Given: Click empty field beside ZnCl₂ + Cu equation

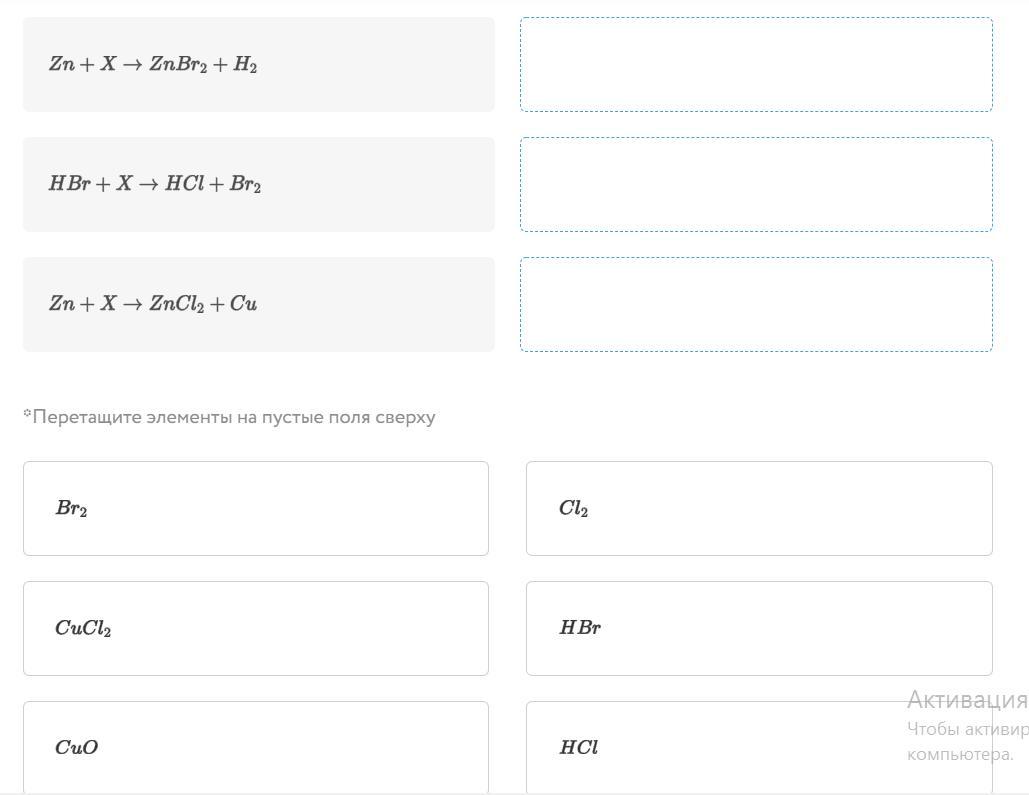Looking at the screenshot, I should [x=756, y=304].
